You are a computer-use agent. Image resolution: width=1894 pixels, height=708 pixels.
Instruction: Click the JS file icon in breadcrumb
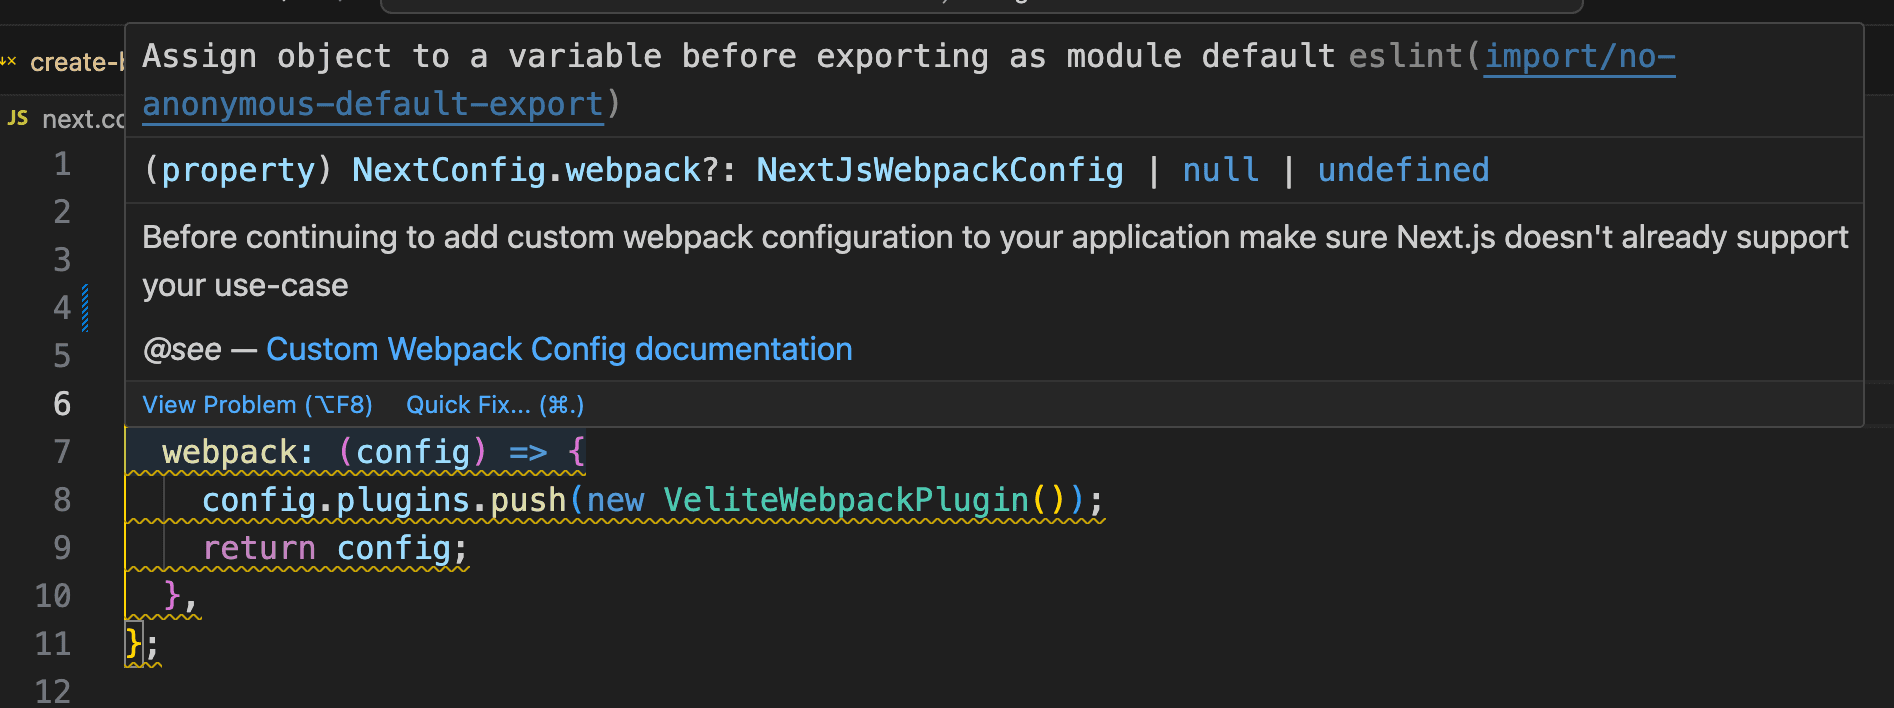point(18,118)
